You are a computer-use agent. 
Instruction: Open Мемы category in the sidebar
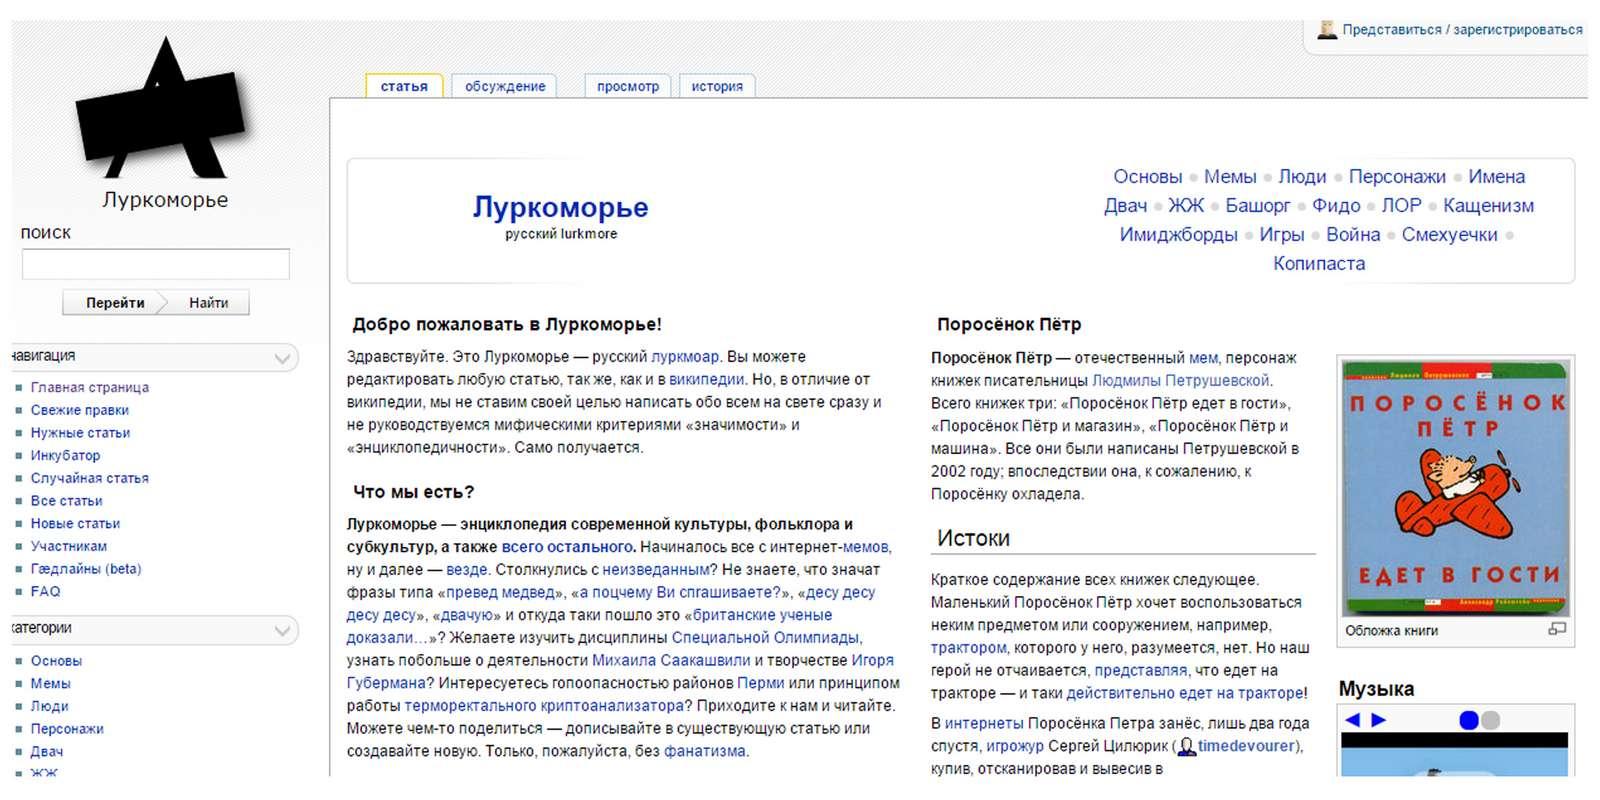coord(51,684)
